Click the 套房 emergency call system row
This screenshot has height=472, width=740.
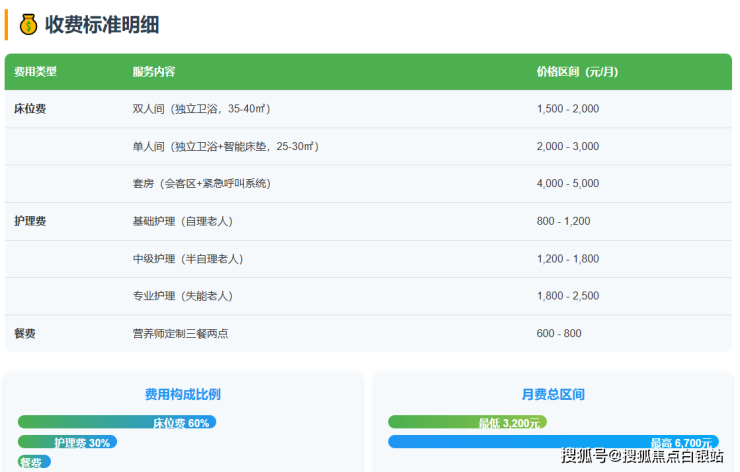point(201,184)
